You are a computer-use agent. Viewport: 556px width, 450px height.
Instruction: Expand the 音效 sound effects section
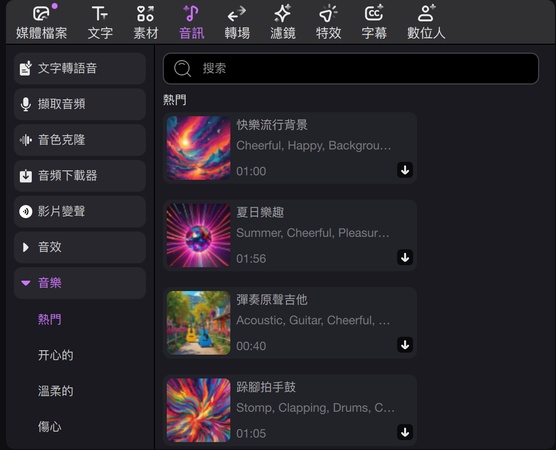tap(26, 247)
